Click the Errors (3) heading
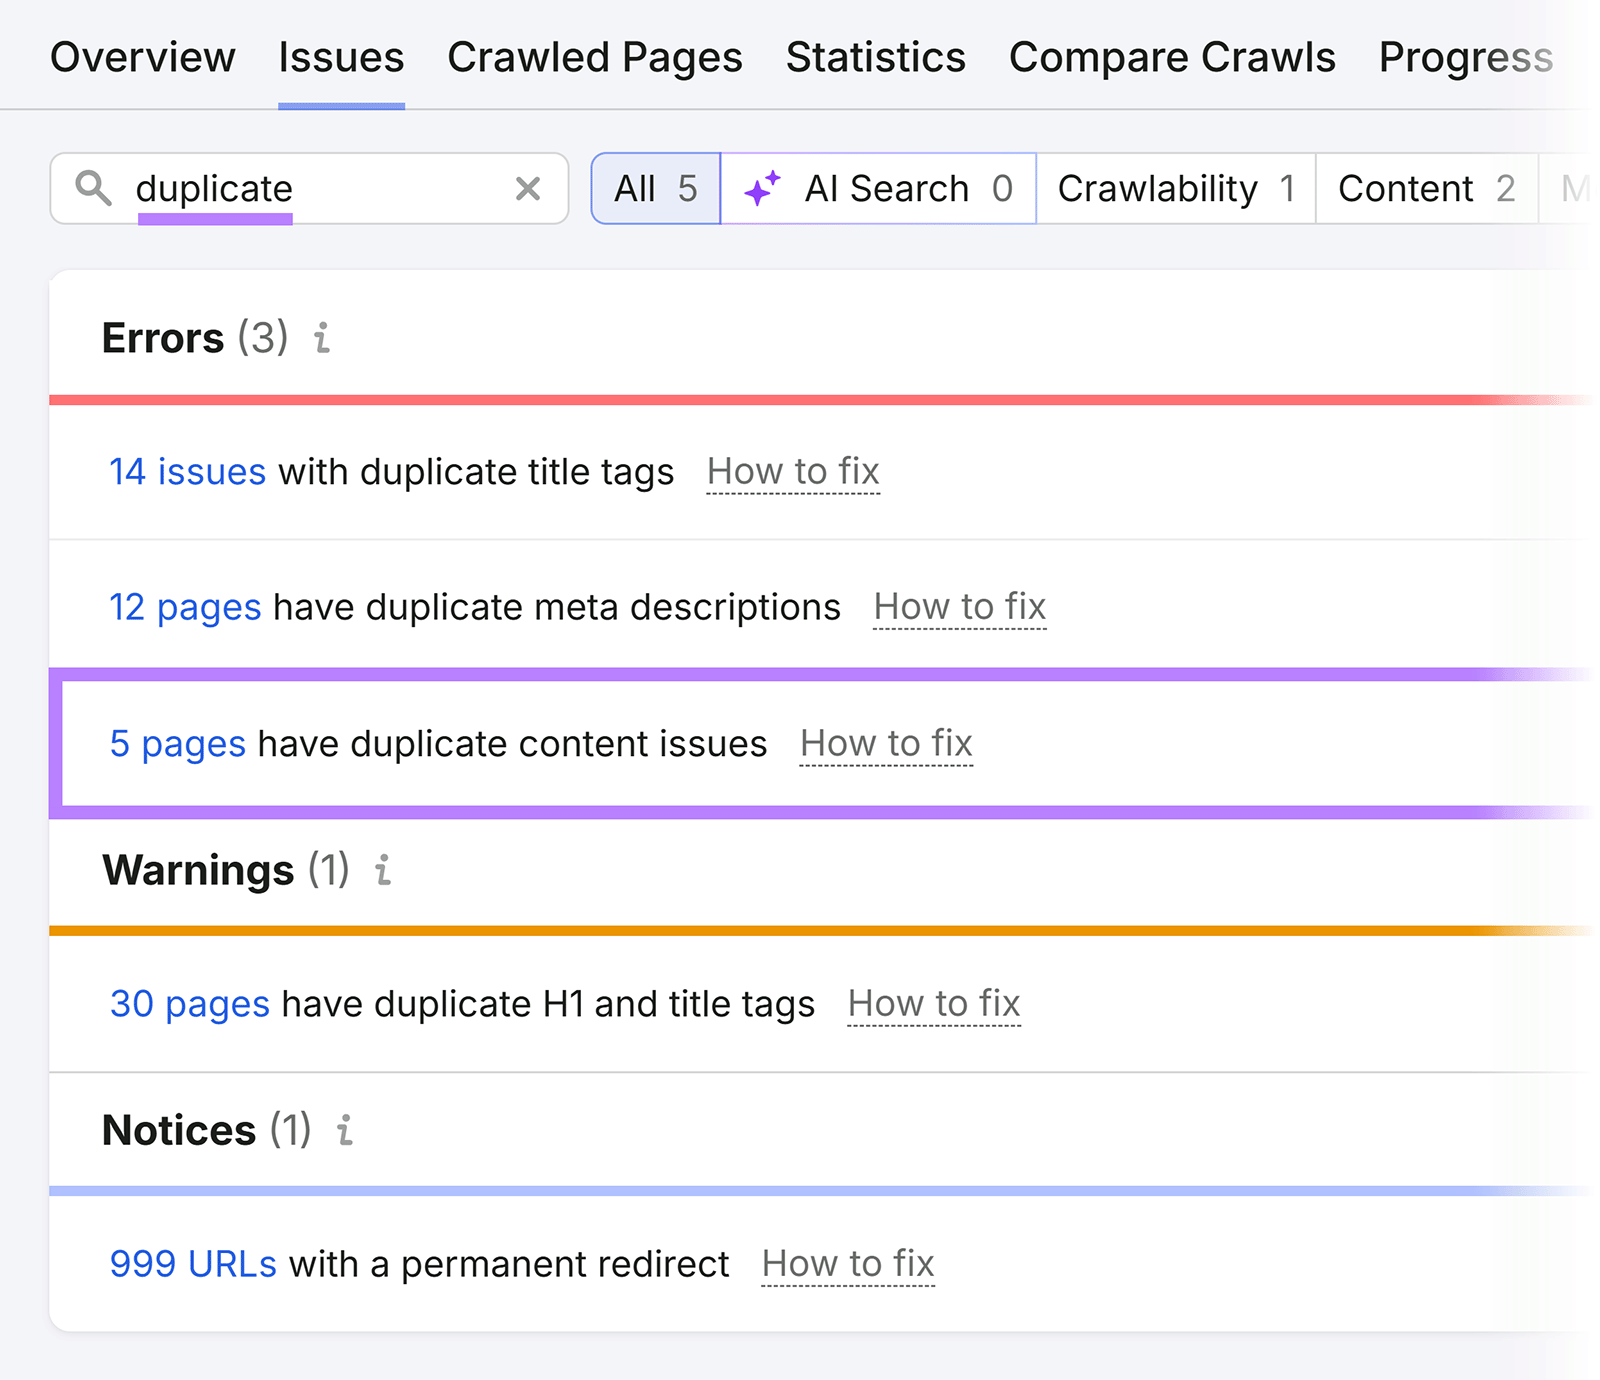This screenshot has height=1380, width=1600. pos(195,338)
